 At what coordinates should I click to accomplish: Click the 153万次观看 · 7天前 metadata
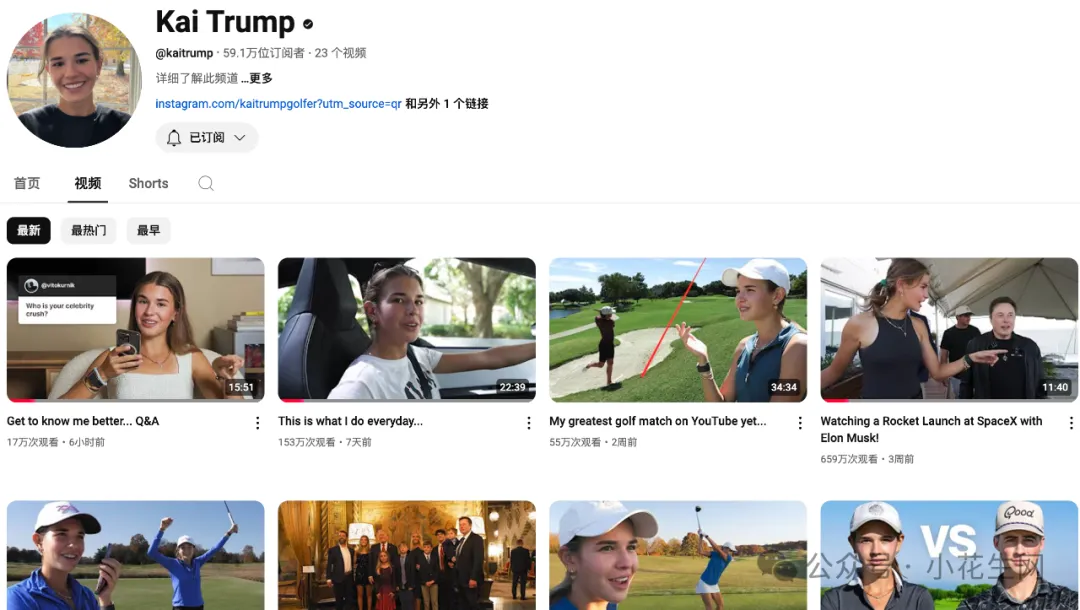[x=324, y=442]
